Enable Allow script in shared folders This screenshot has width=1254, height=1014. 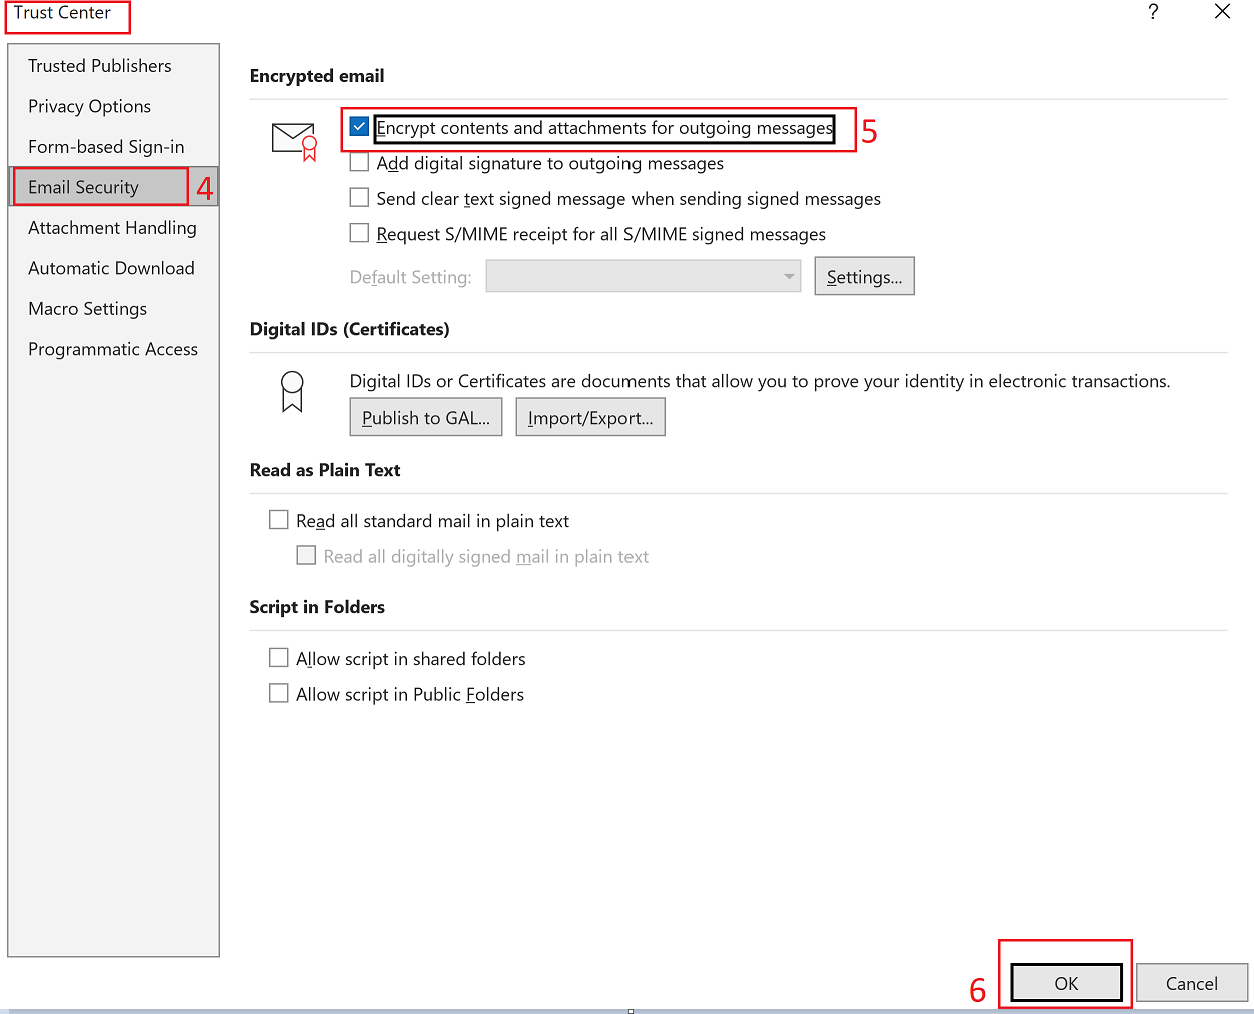279,657
